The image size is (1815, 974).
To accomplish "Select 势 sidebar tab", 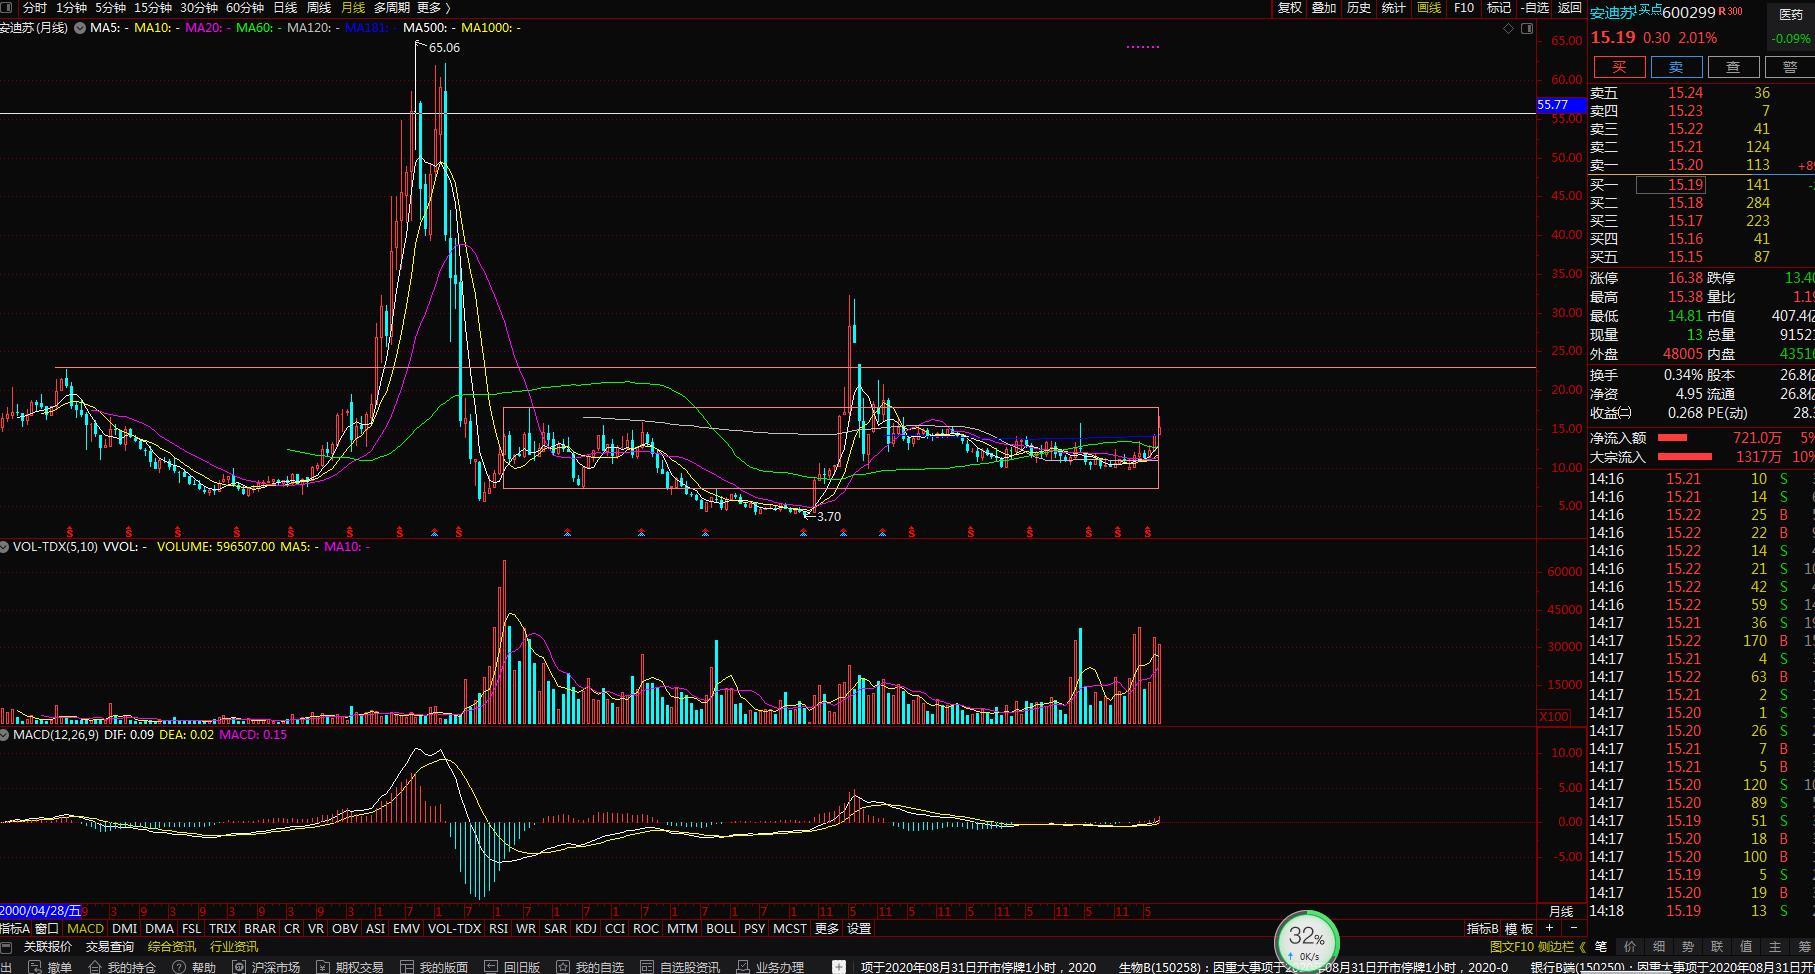I will [1688, 946].
